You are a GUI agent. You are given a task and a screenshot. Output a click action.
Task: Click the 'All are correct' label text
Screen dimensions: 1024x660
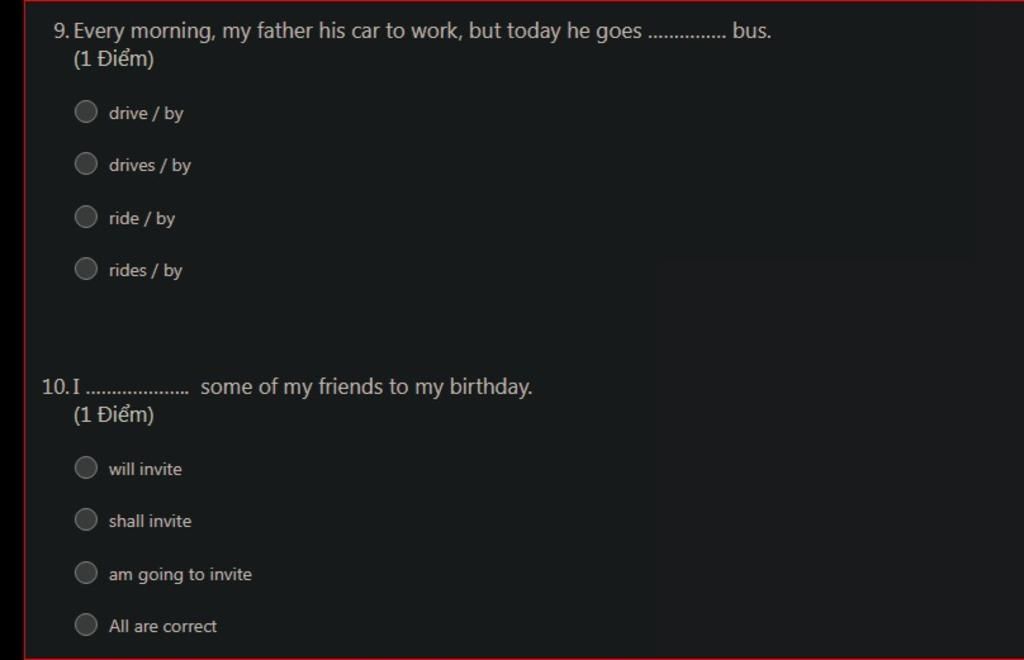tap(163, 626)
